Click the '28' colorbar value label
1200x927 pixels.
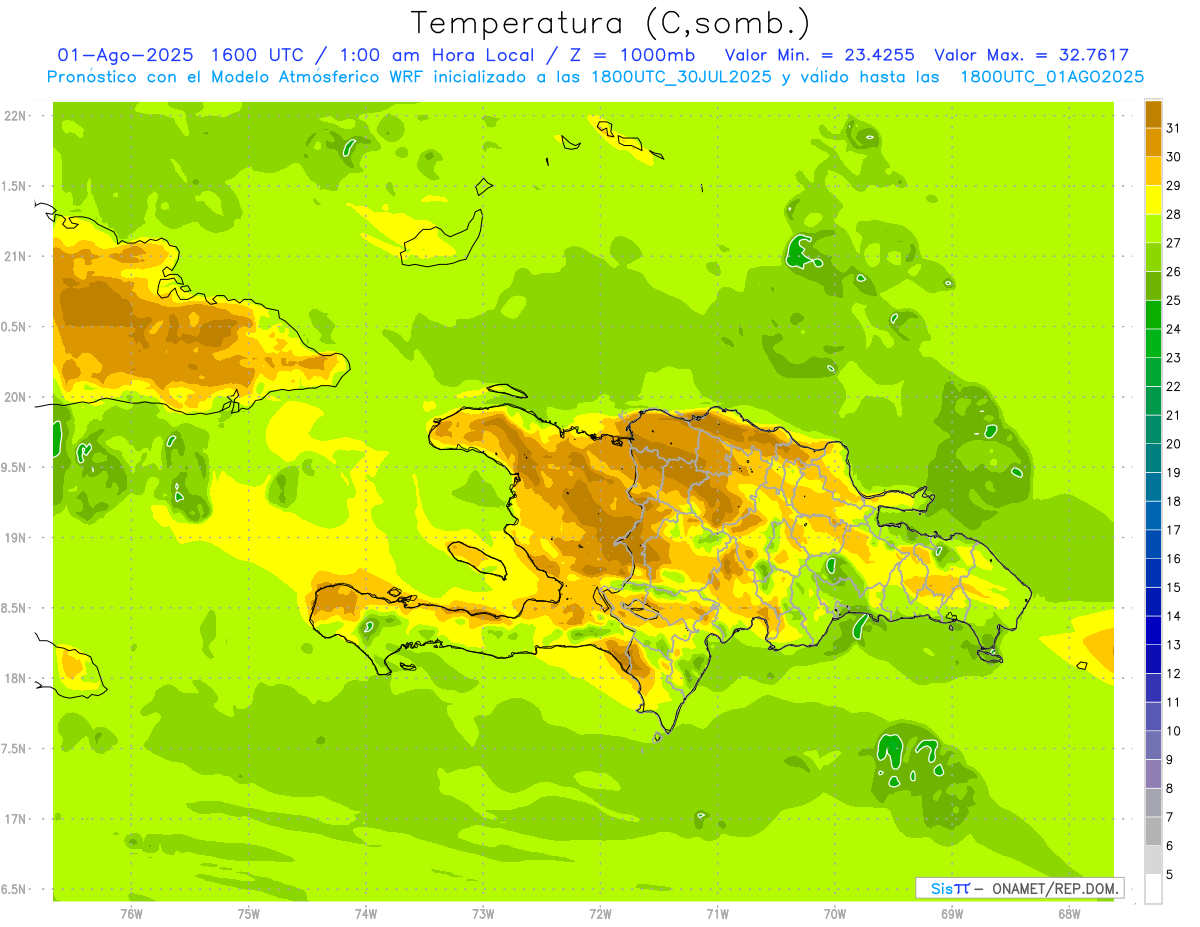tap(1173, 213)
